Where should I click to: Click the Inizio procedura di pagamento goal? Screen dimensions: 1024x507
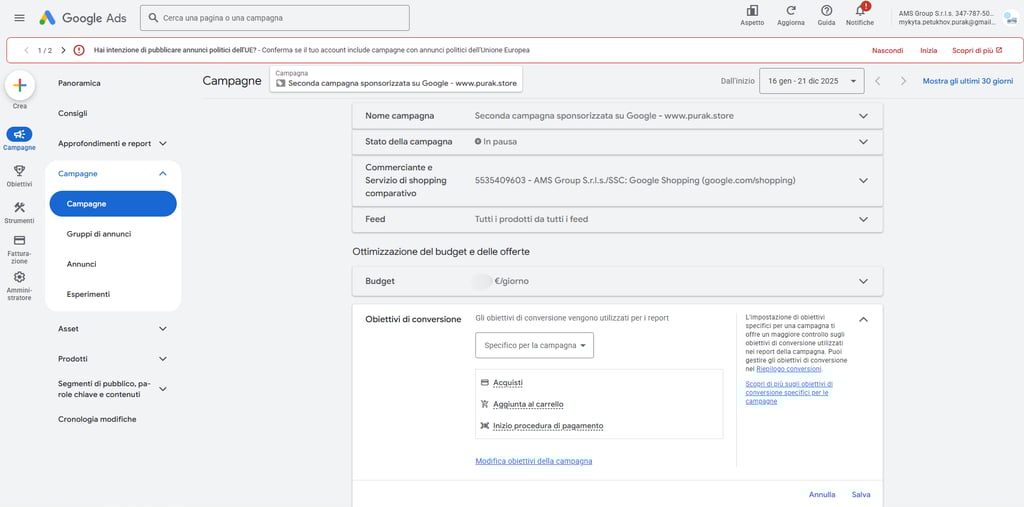548,426
